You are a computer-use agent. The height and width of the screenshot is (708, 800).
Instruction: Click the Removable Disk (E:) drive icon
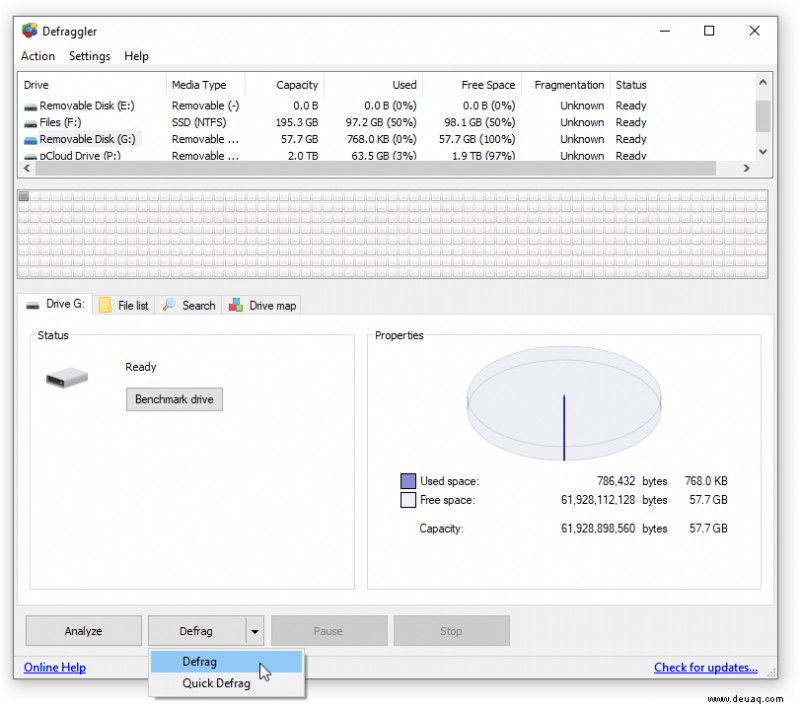31,107
